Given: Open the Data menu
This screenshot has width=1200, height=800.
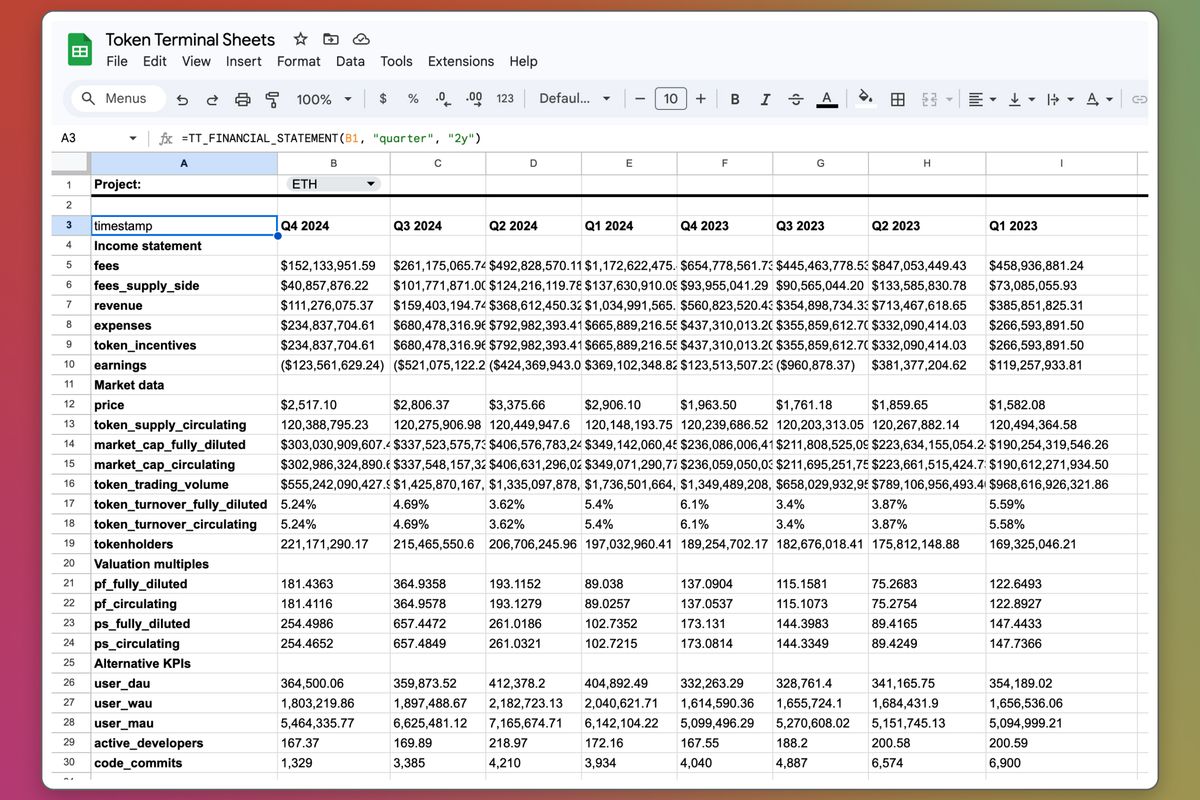Looking at the screenshot, I should [x=350, y=61].
